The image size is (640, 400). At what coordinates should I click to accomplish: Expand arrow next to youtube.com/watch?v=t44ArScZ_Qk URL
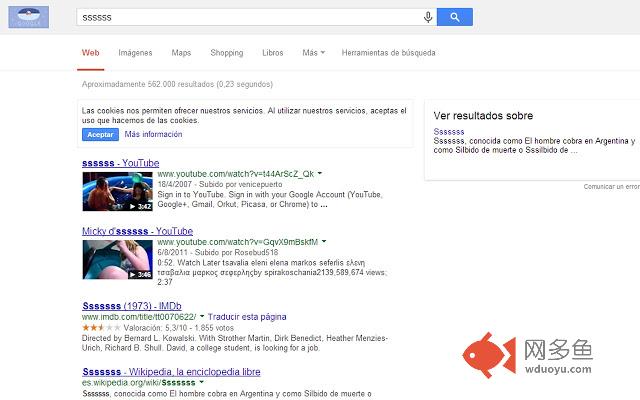click(320, 173)
